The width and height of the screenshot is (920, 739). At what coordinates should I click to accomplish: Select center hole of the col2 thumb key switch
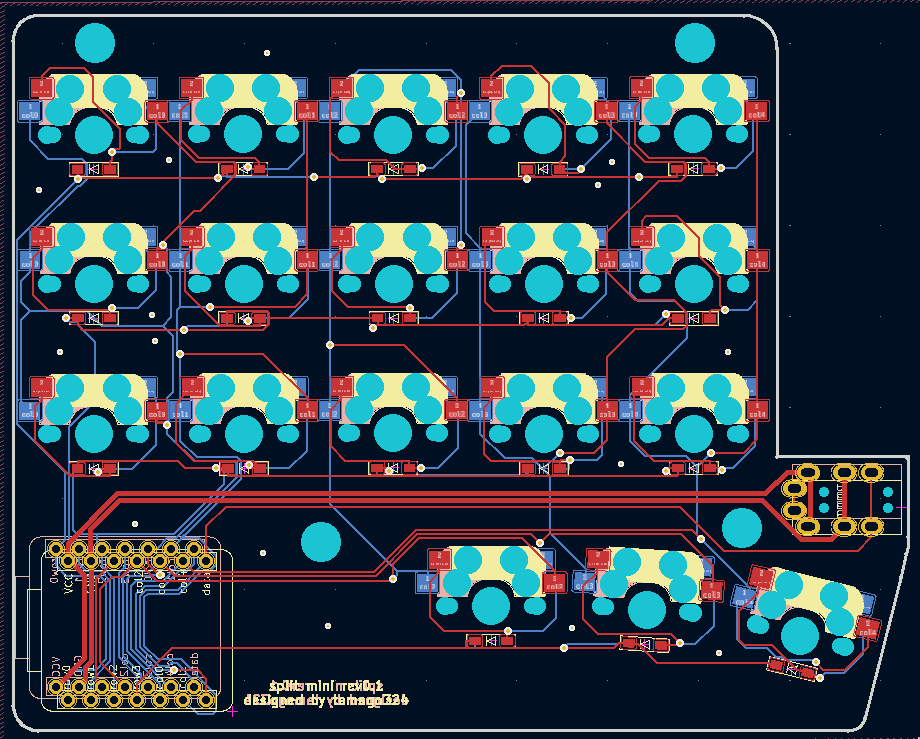click(491, 606)
